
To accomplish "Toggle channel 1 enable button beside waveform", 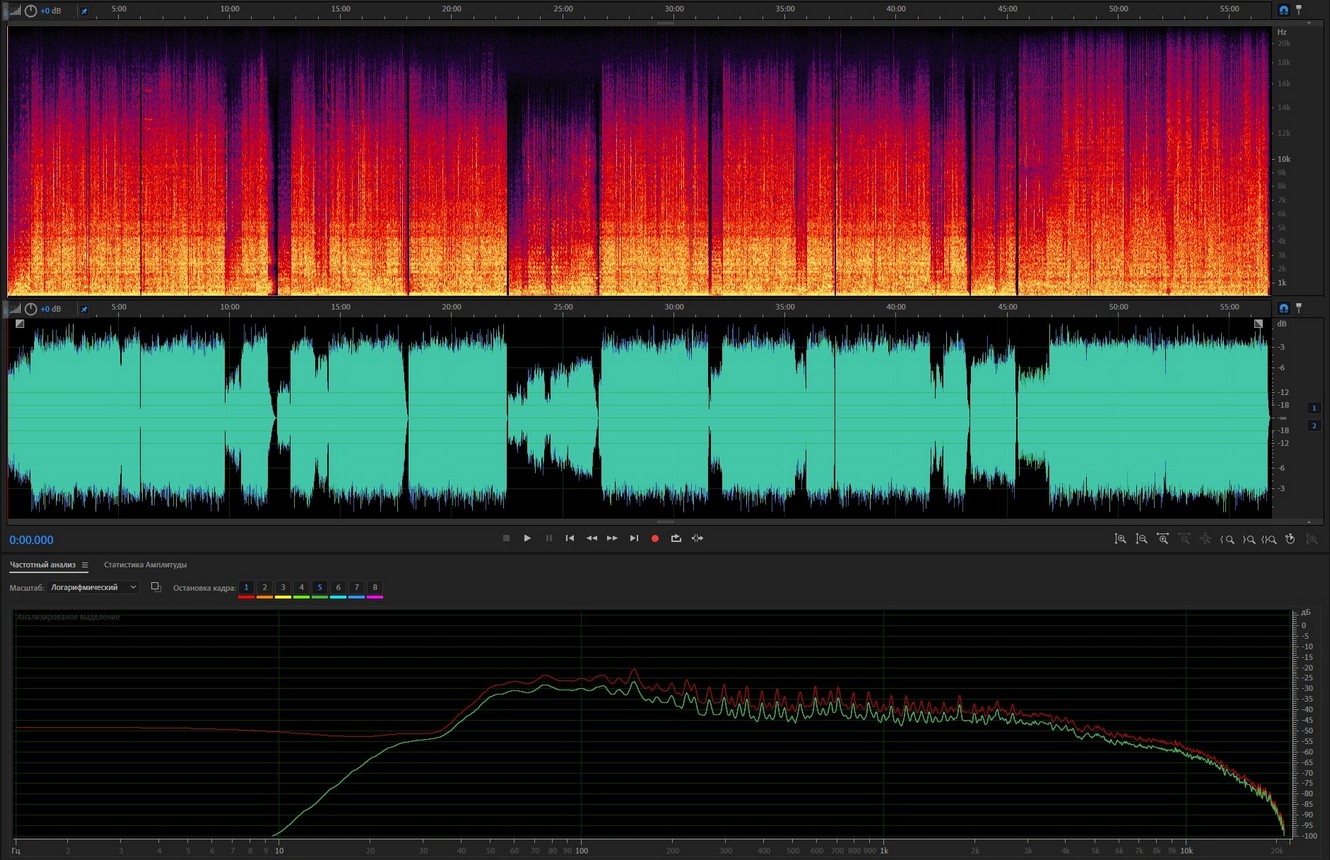I will coord(1314,408).
